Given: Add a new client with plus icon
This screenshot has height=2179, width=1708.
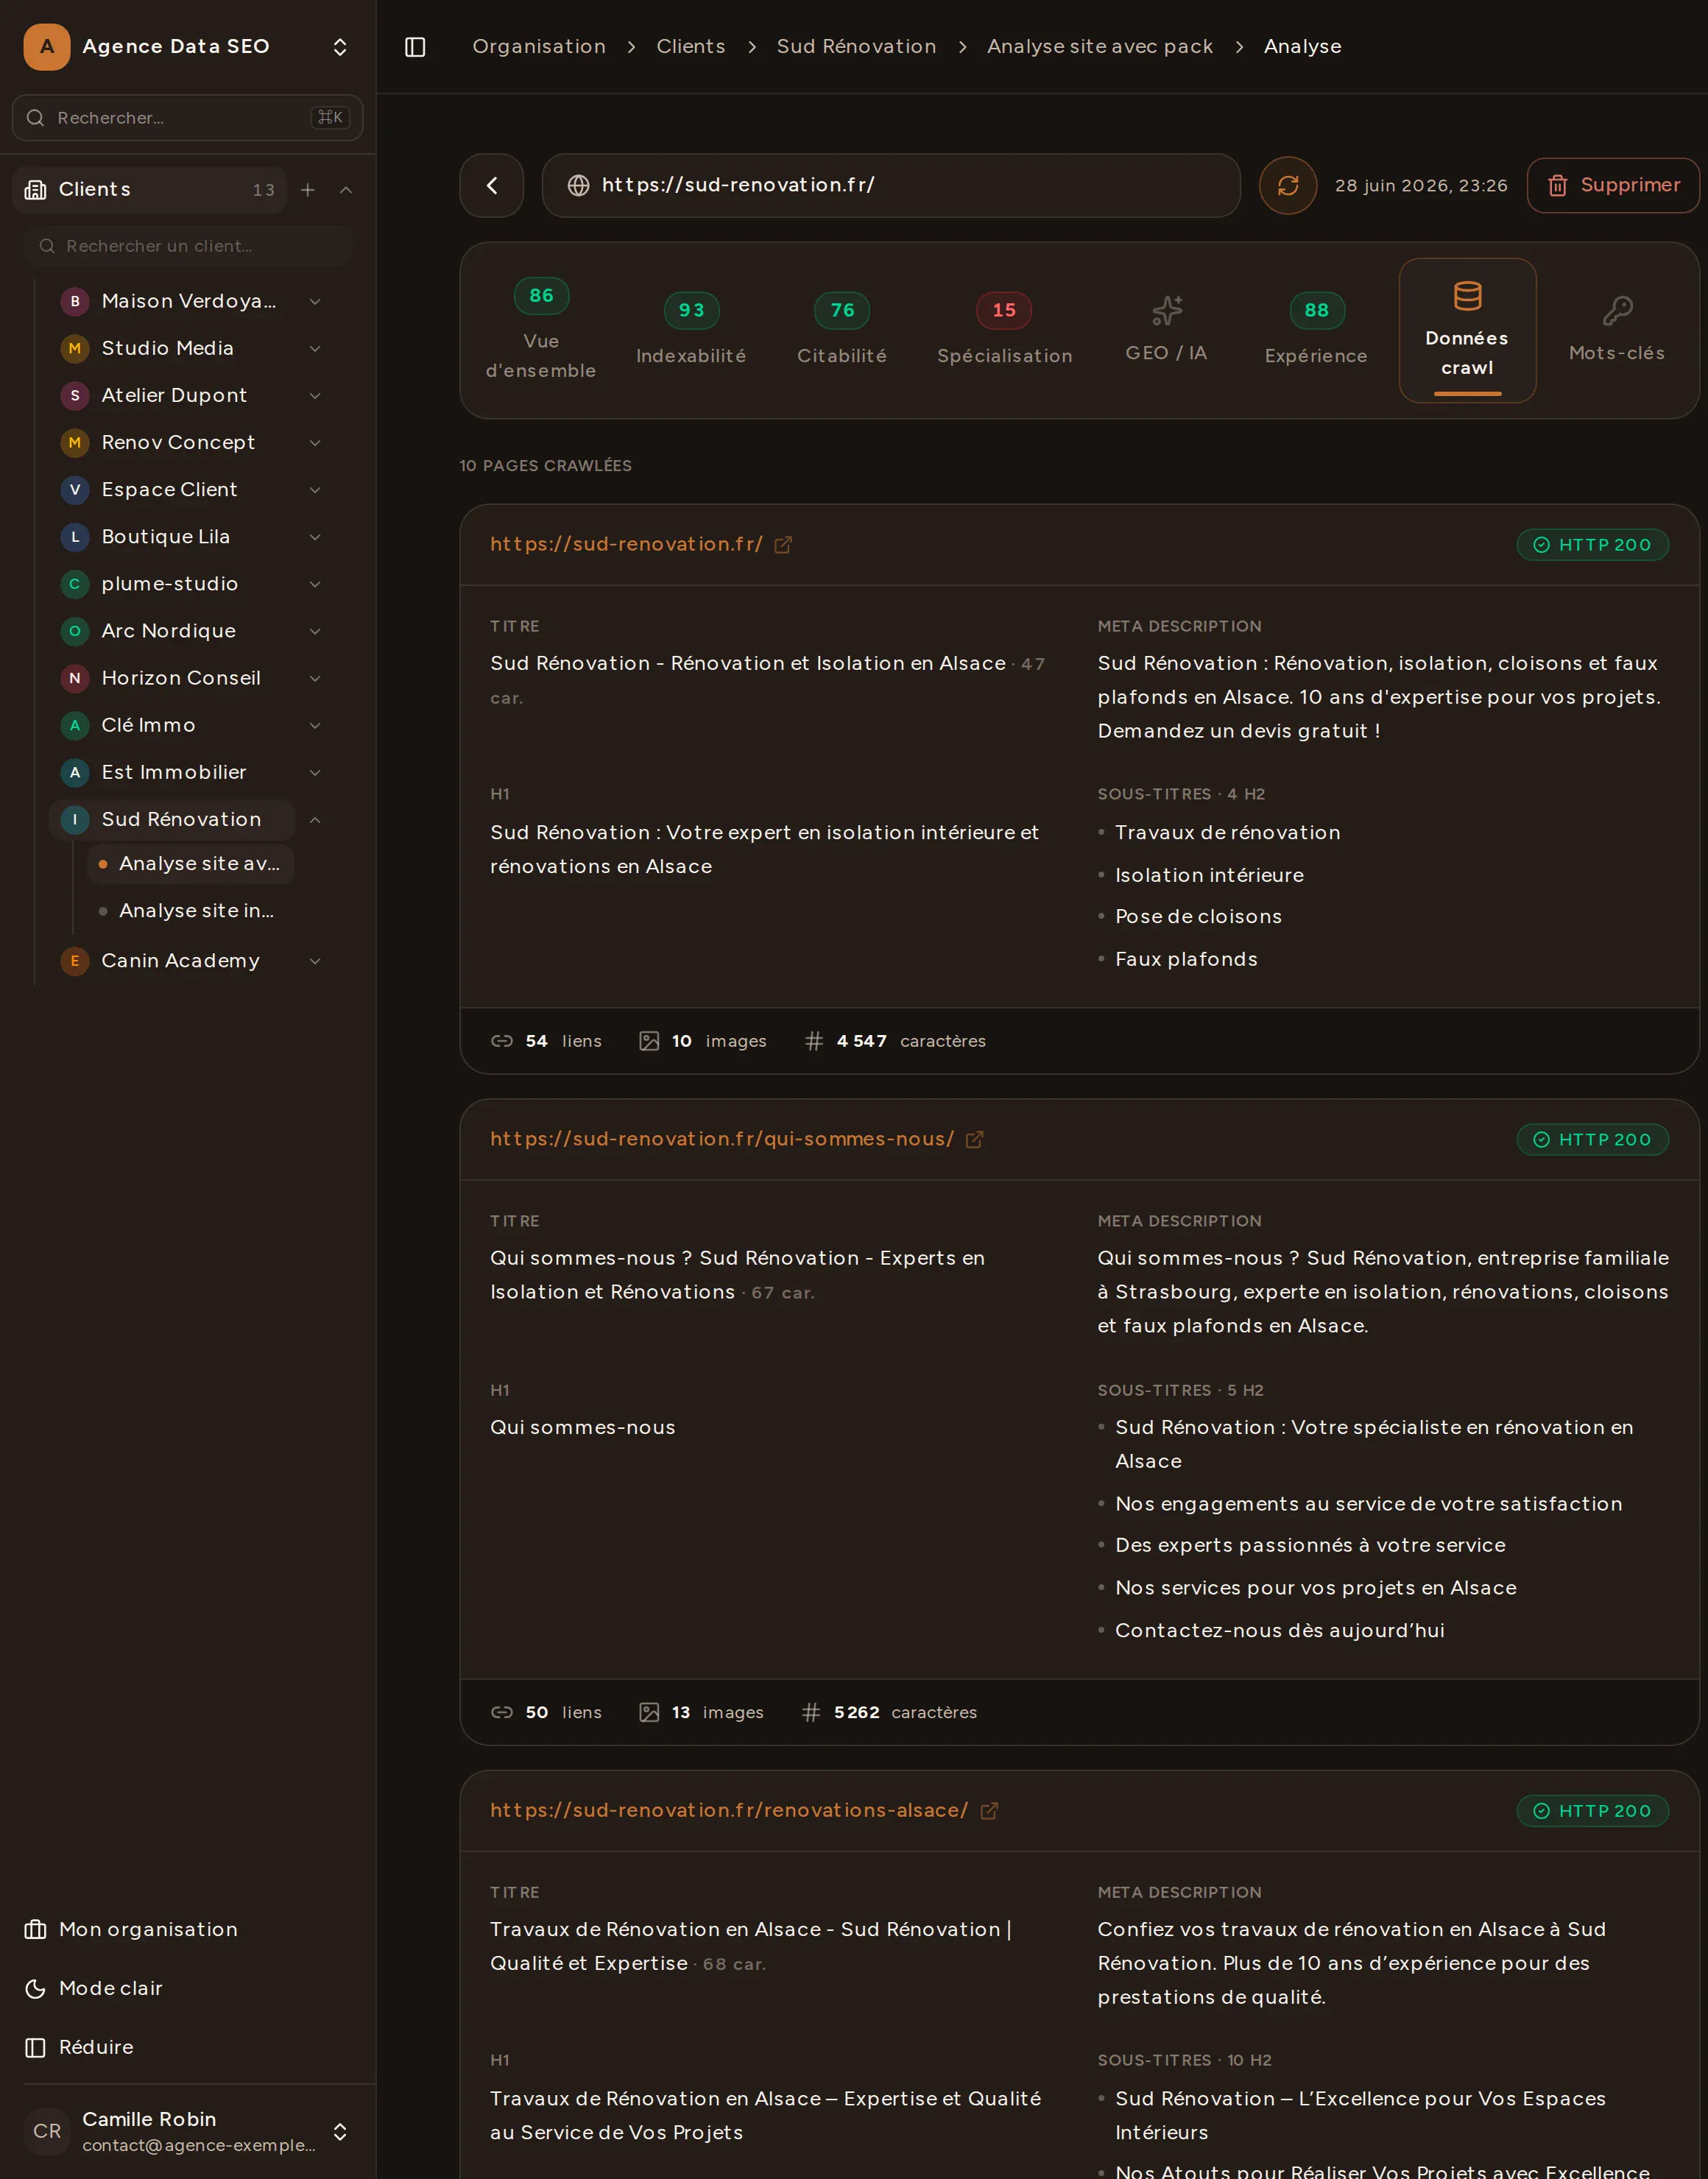Looking at the screenshot, I should tap(308, 190).
